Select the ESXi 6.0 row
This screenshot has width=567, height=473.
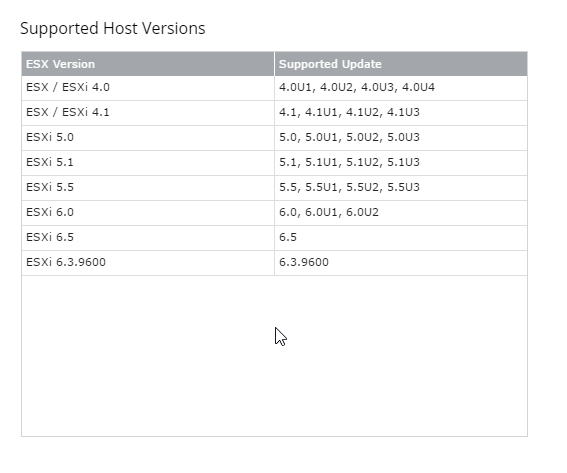pyautogui.click(x=274, y=213)
